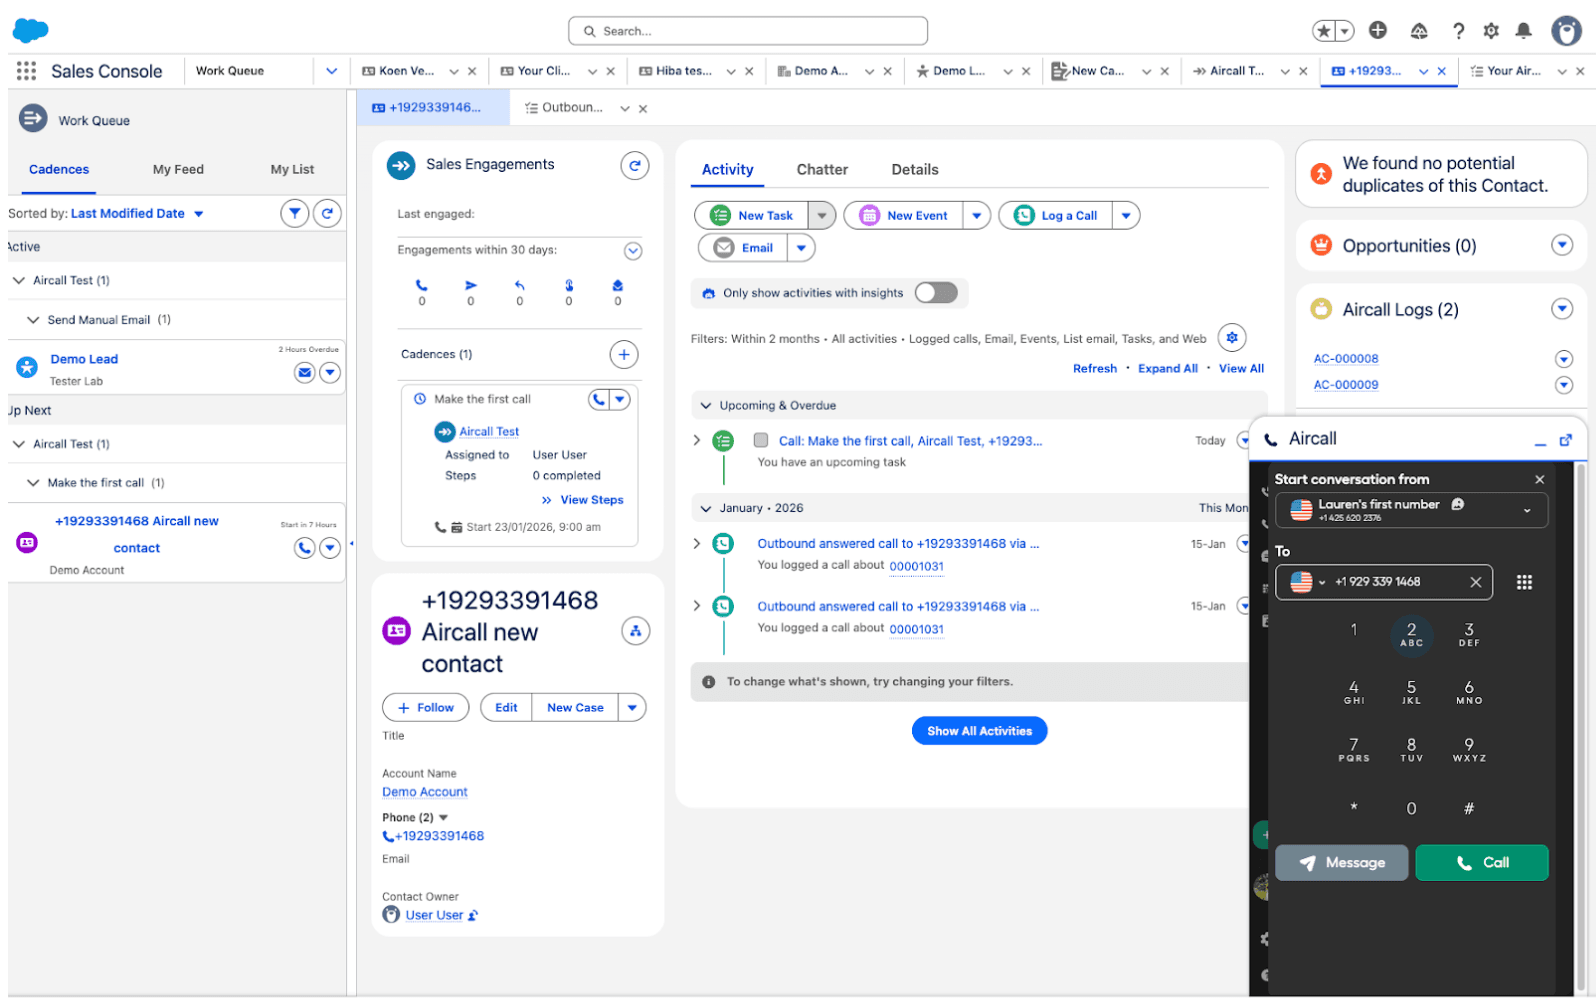Viewport: 1596px width, 998px height.
Task: Open activity timeline settings gear
Action: [1232, 338]
